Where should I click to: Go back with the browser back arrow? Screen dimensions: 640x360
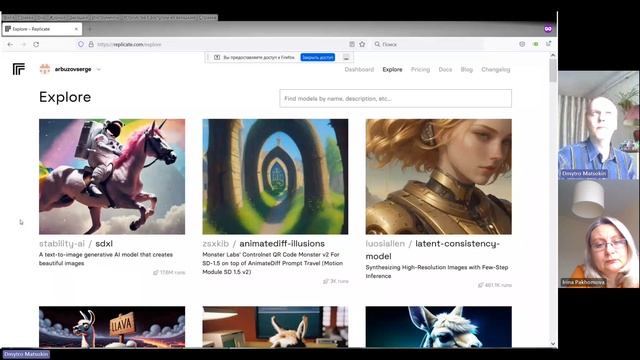point(10,44)
